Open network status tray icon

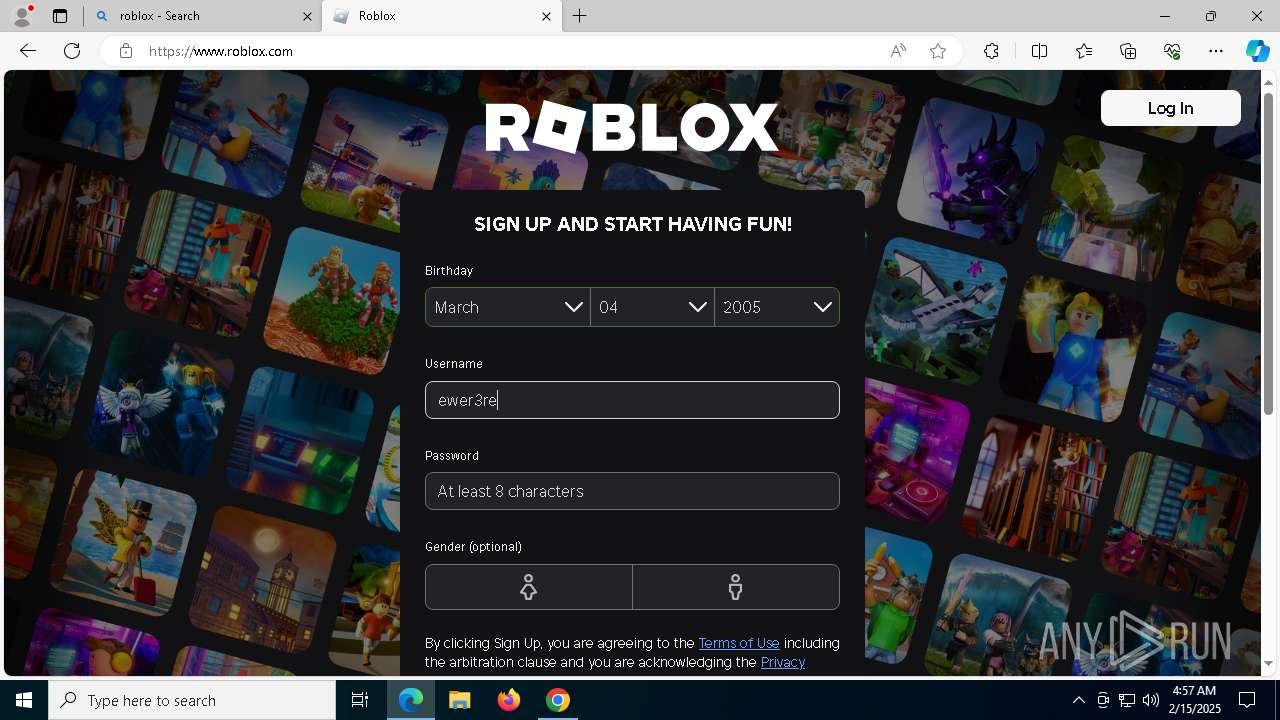click(1127, 700)
